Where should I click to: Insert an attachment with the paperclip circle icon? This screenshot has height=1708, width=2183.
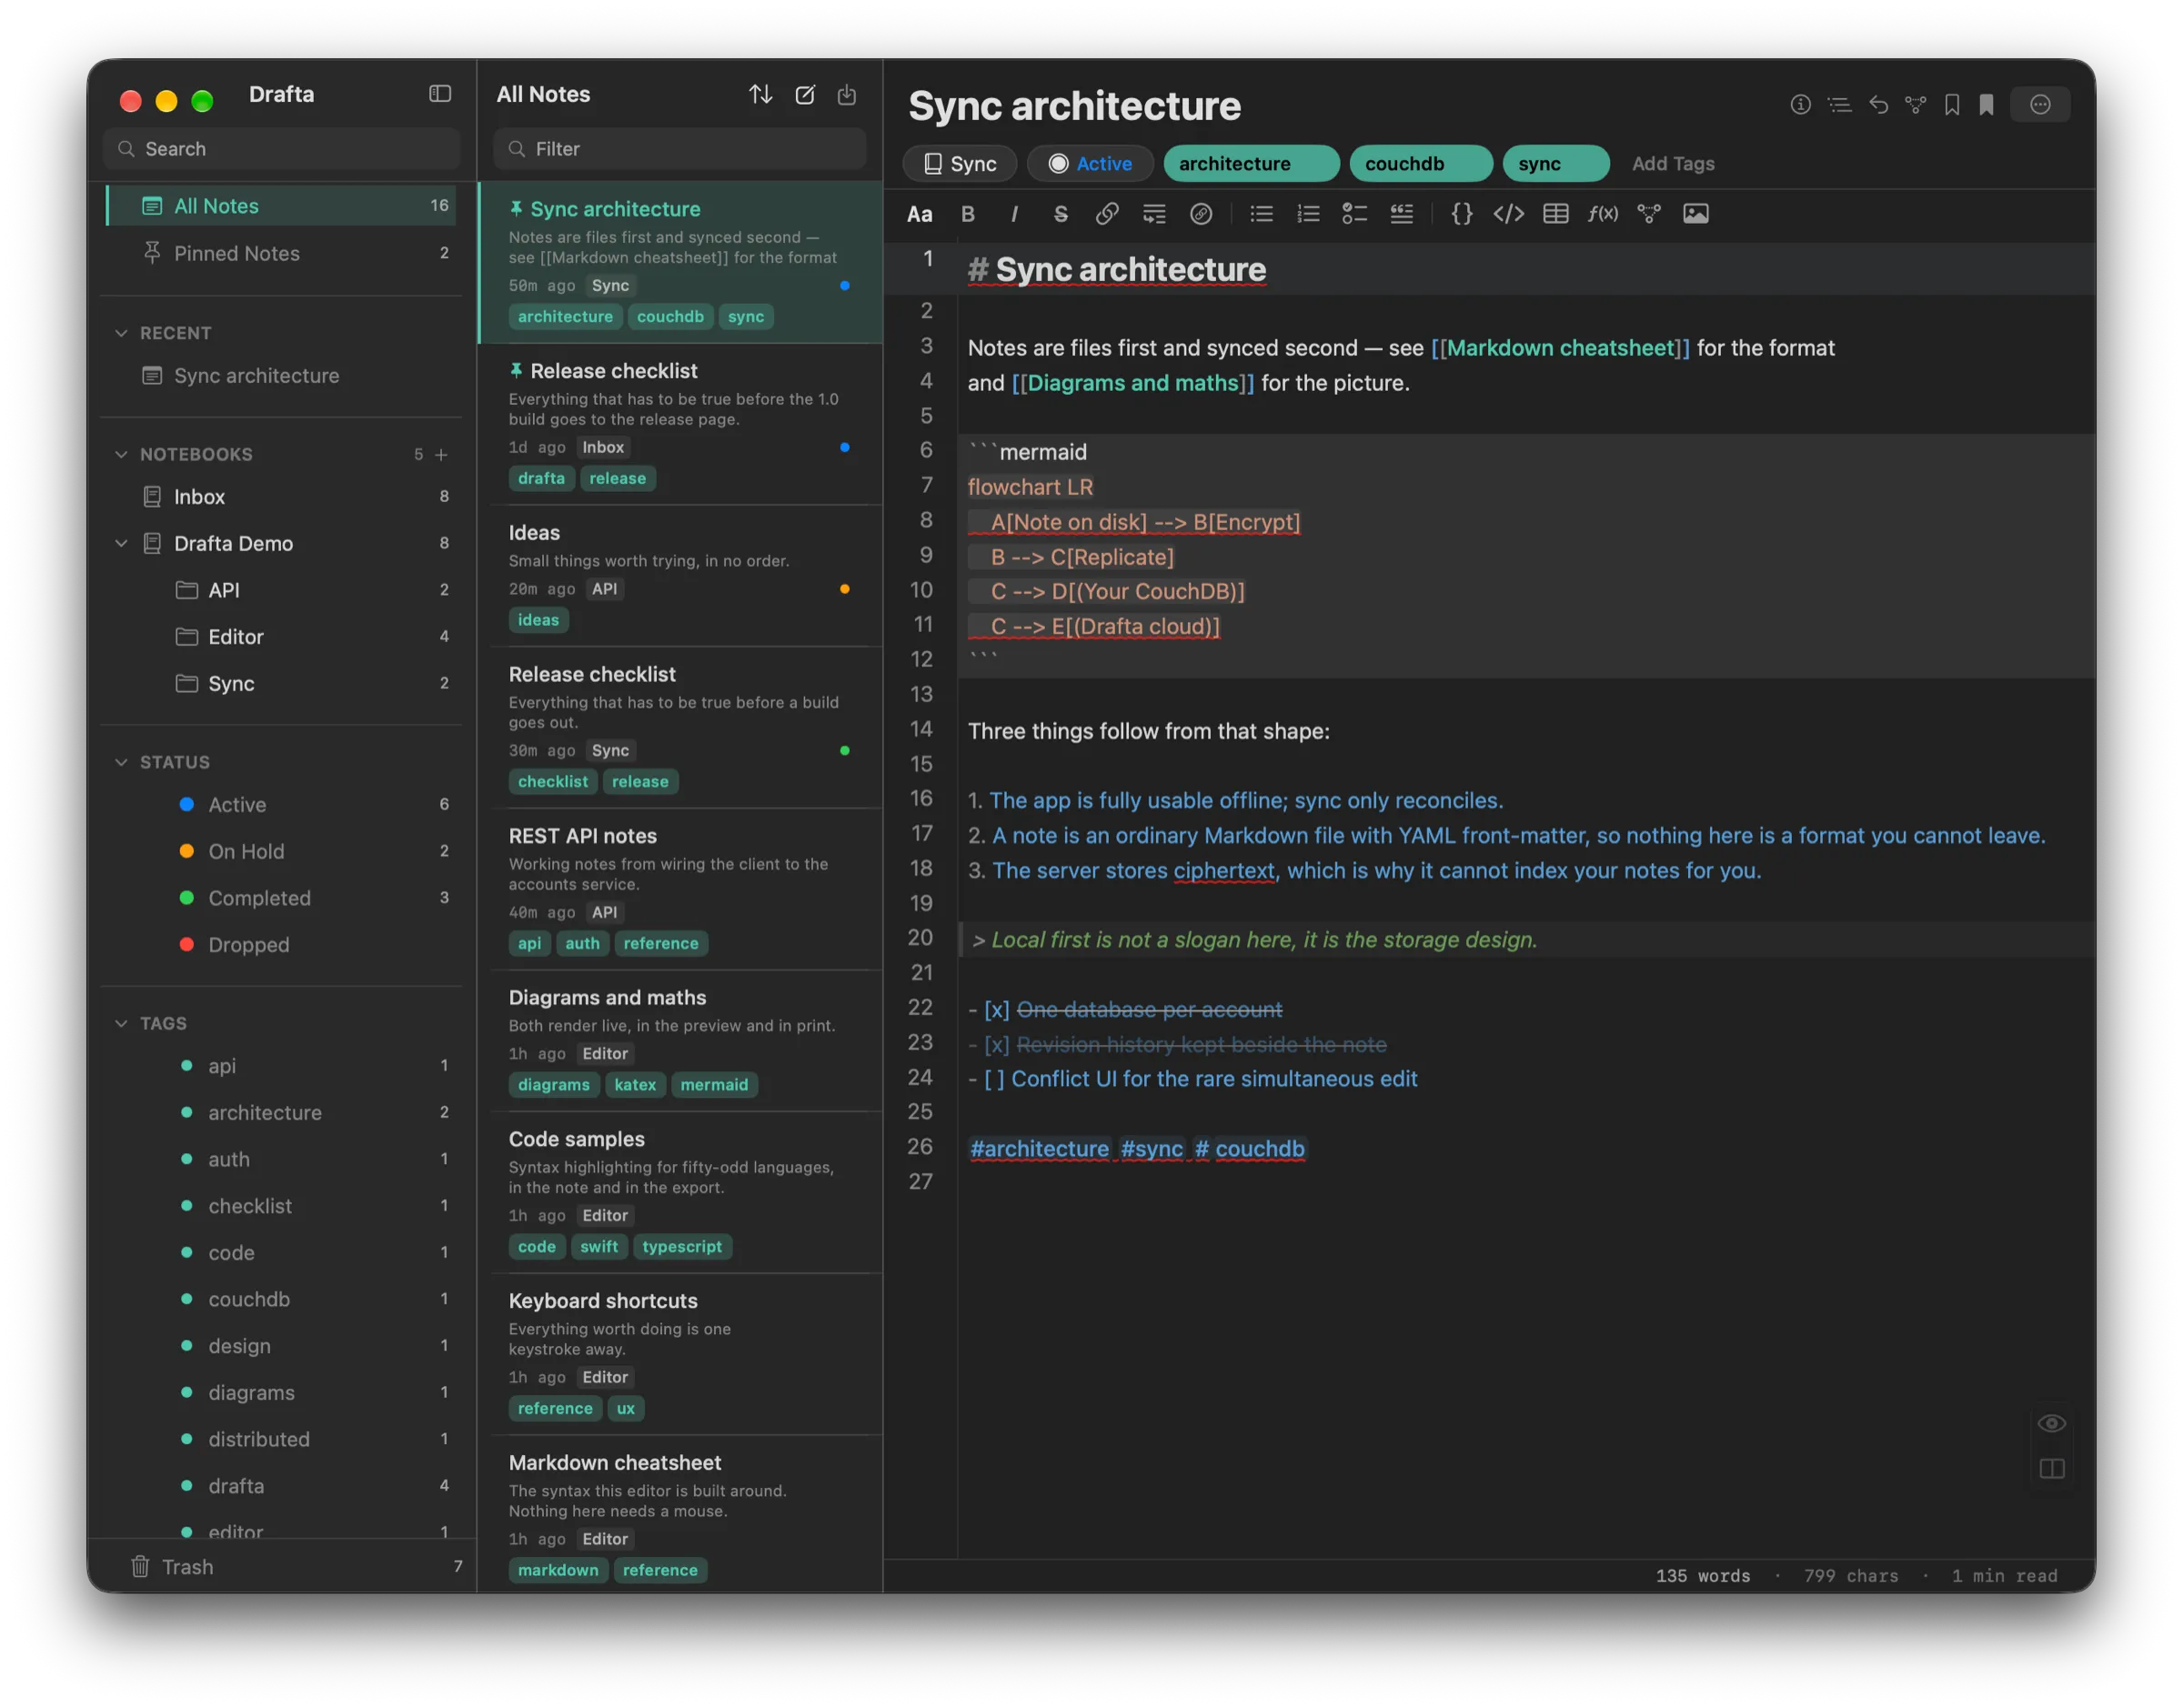[1201, 214]
